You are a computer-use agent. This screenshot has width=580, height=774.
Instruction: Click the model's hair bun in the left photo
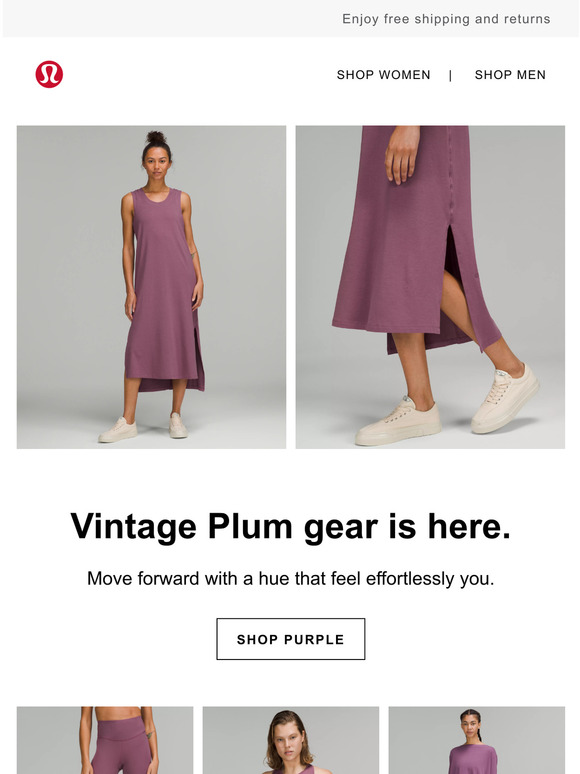pos(156,138)
